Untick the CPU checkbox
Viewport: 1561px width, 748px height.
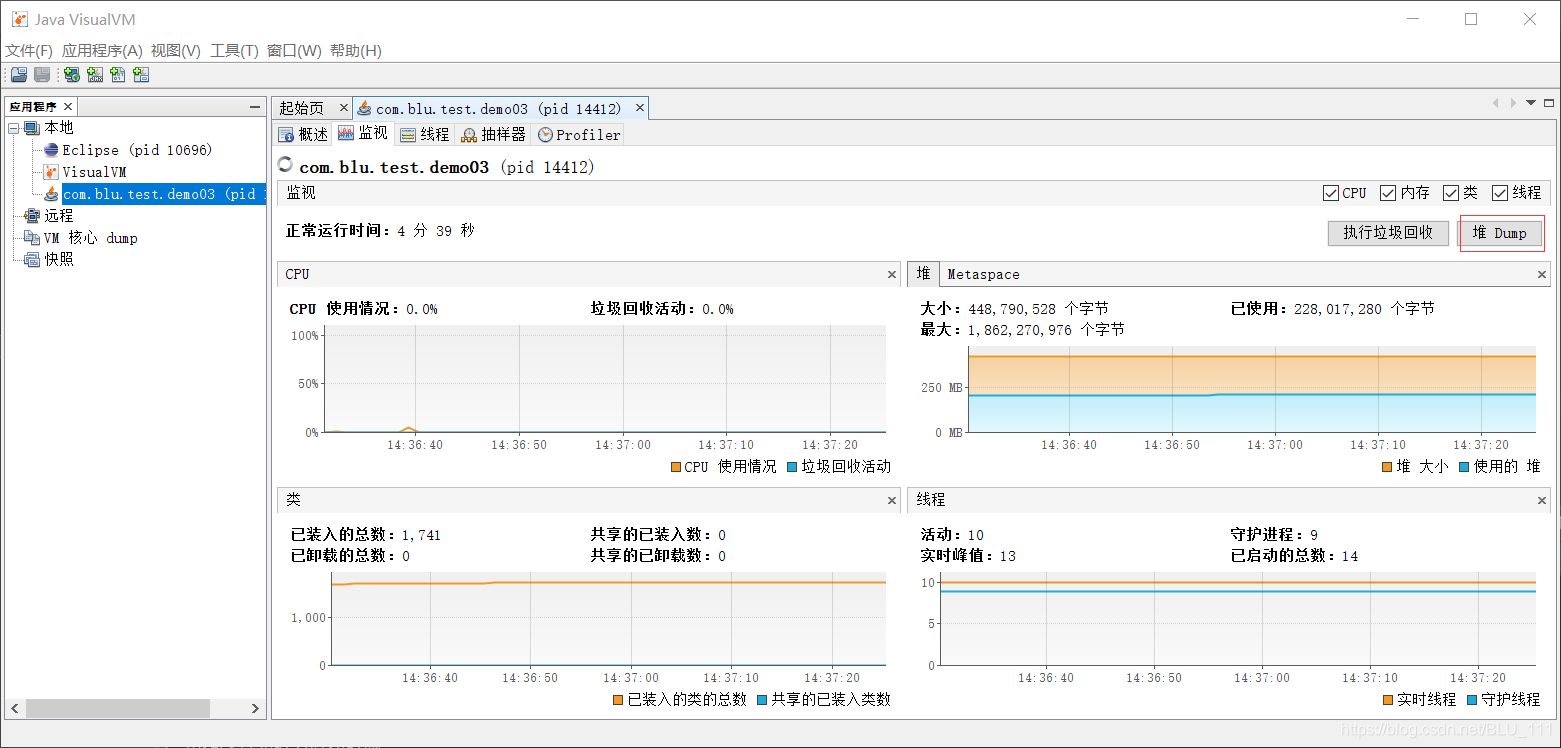click(x=1330, y=193)
